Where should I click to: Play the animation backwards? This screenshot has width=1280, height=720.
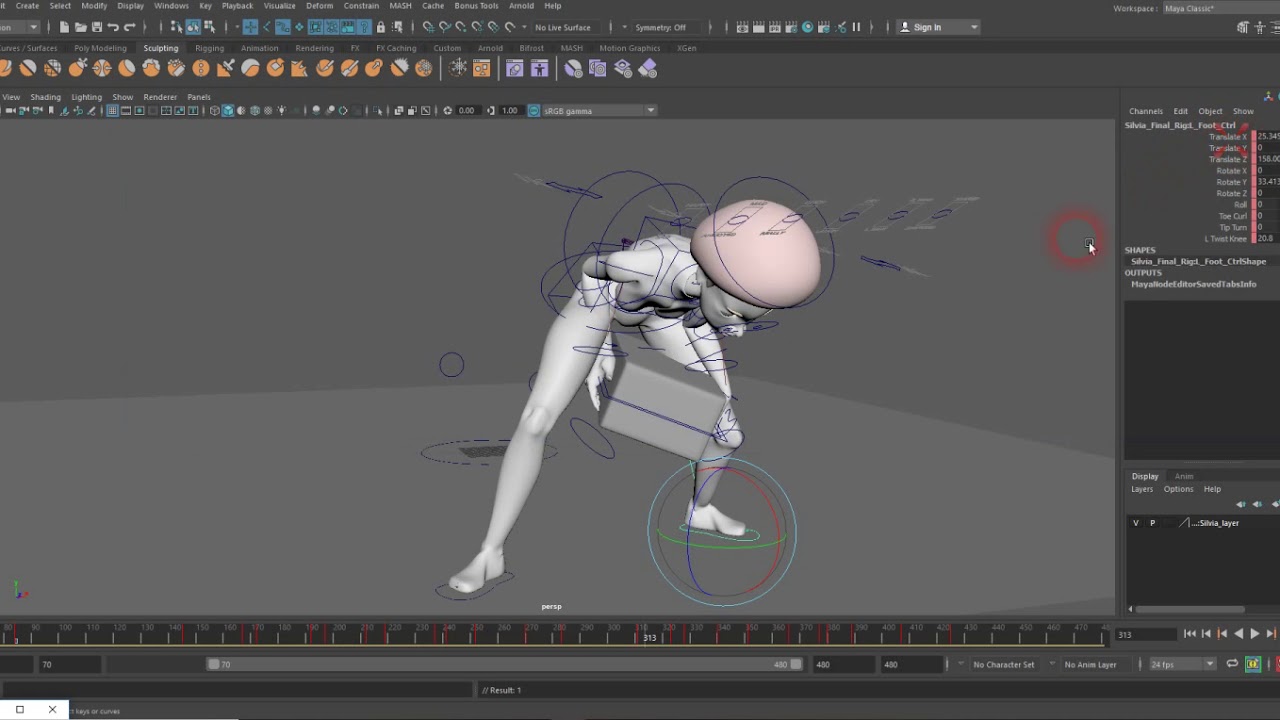[1238, 634]
